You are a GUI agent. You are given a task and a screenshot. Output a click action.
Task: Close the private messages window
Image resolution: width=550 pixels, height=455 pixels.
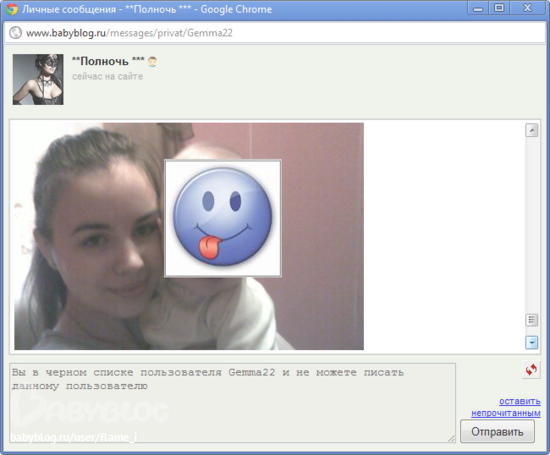tap(527, 8)
